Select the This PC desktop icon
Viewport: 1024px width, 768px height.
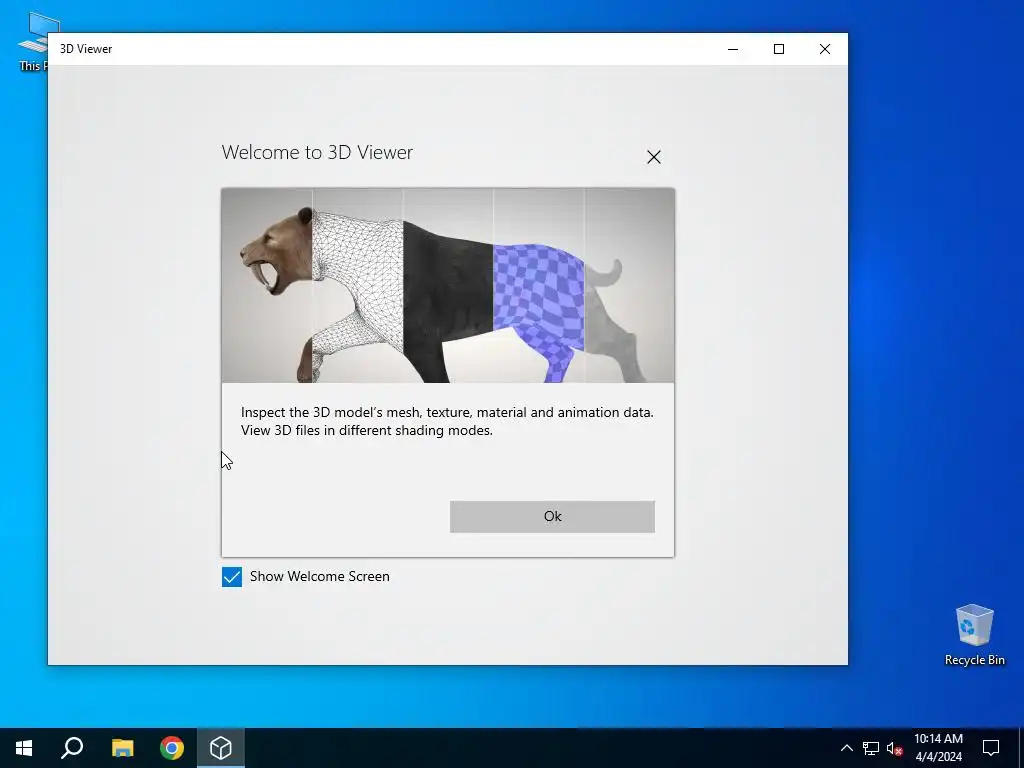coord(33,41)
